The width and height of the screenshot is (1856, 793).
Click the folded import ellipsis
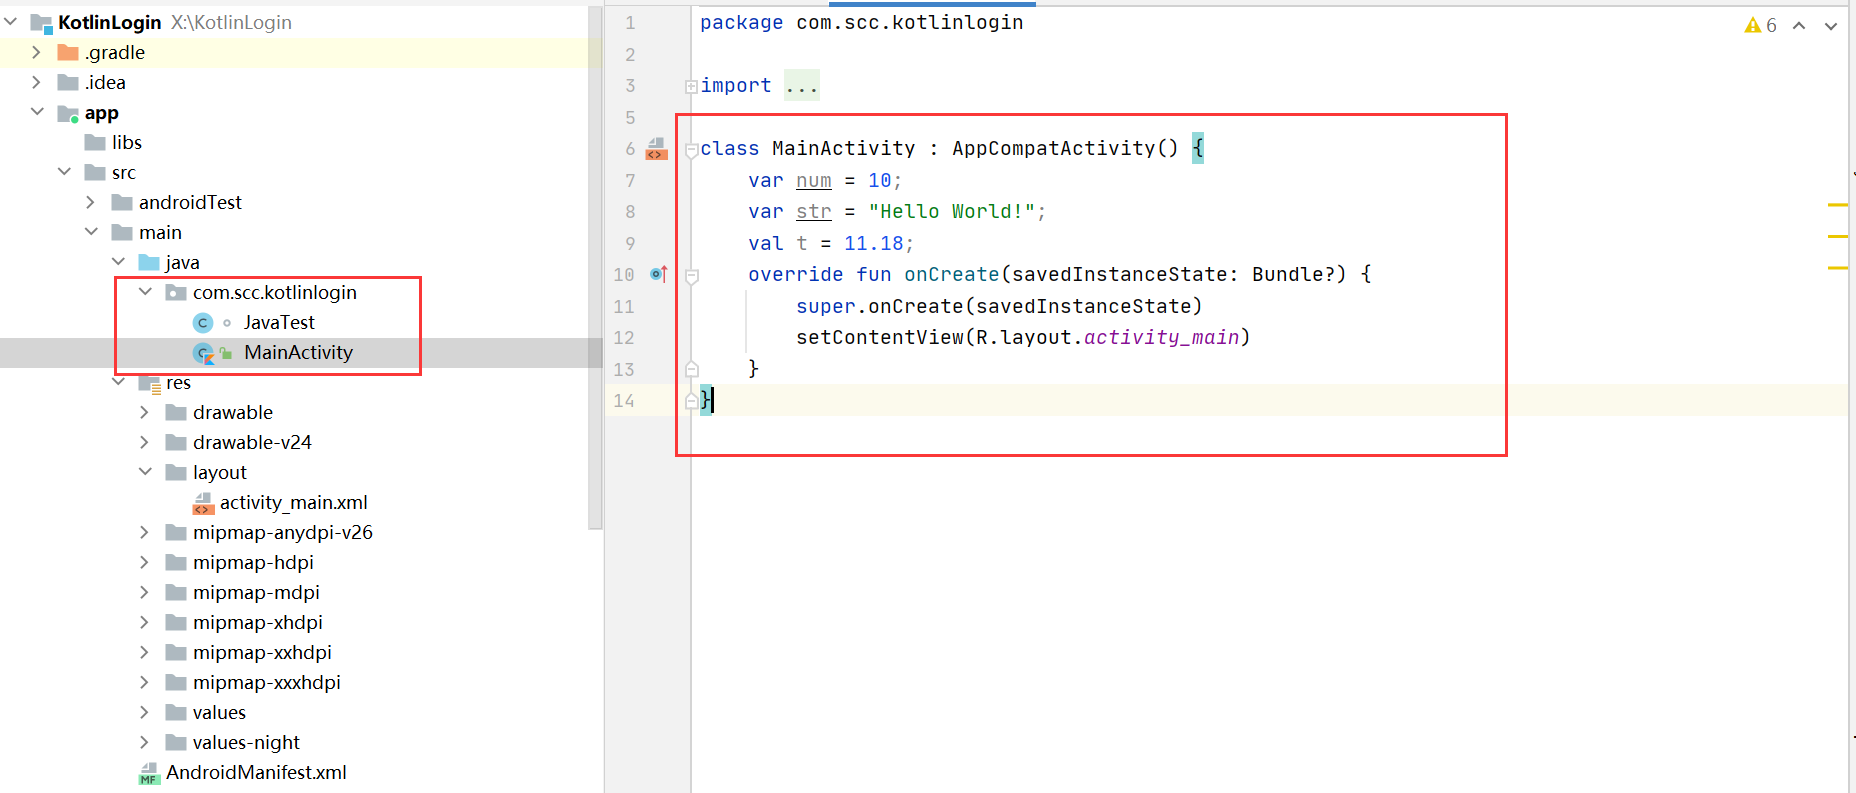click(x=802, y=86)
